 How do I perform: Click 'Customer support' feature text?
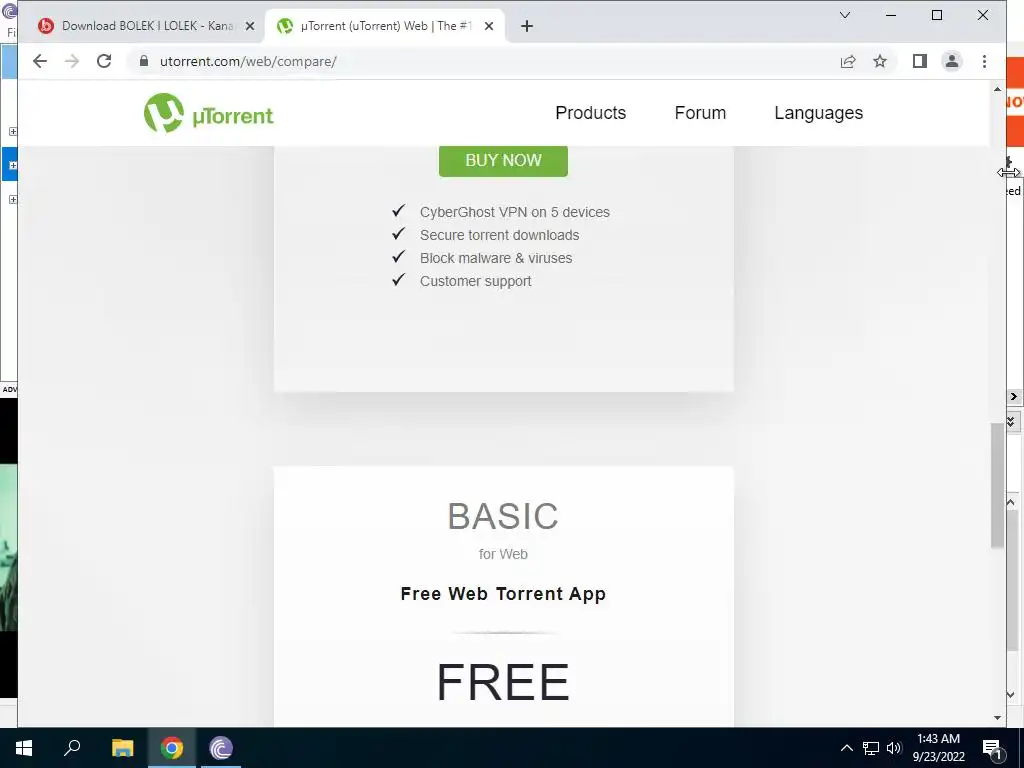pos(475,281)
